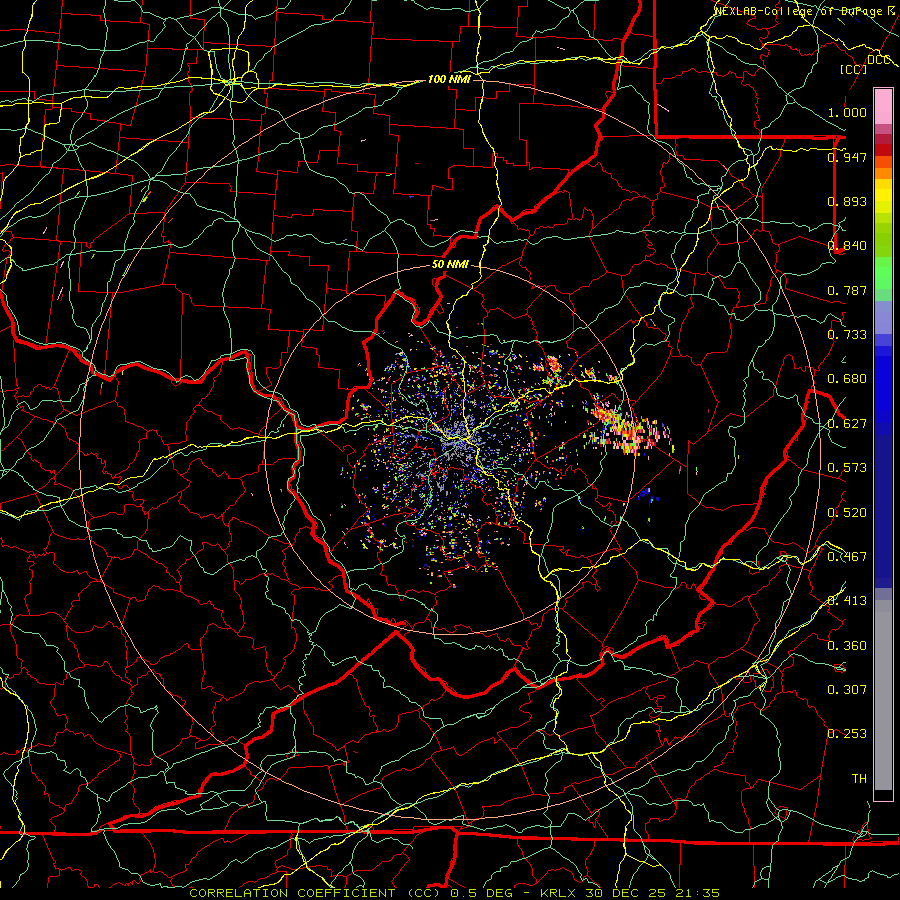Click the TH label on the scale
This screenshot has height=900, width=900.
coord(859,779)
